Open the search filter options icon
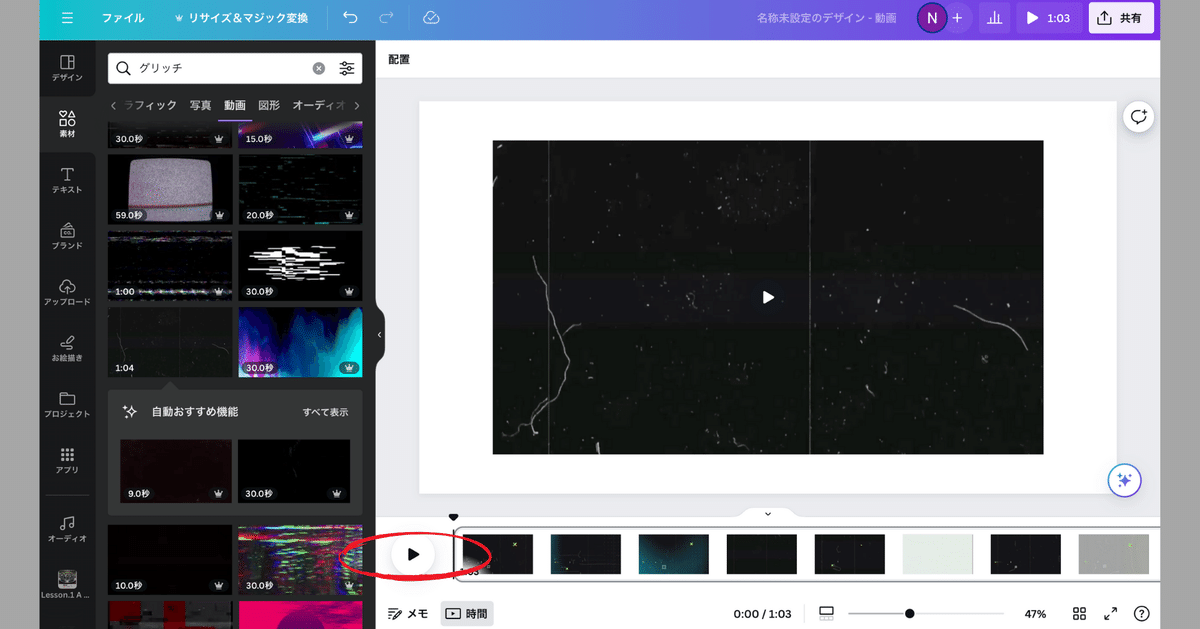The image size is (1200, 629). click(347, 68)
